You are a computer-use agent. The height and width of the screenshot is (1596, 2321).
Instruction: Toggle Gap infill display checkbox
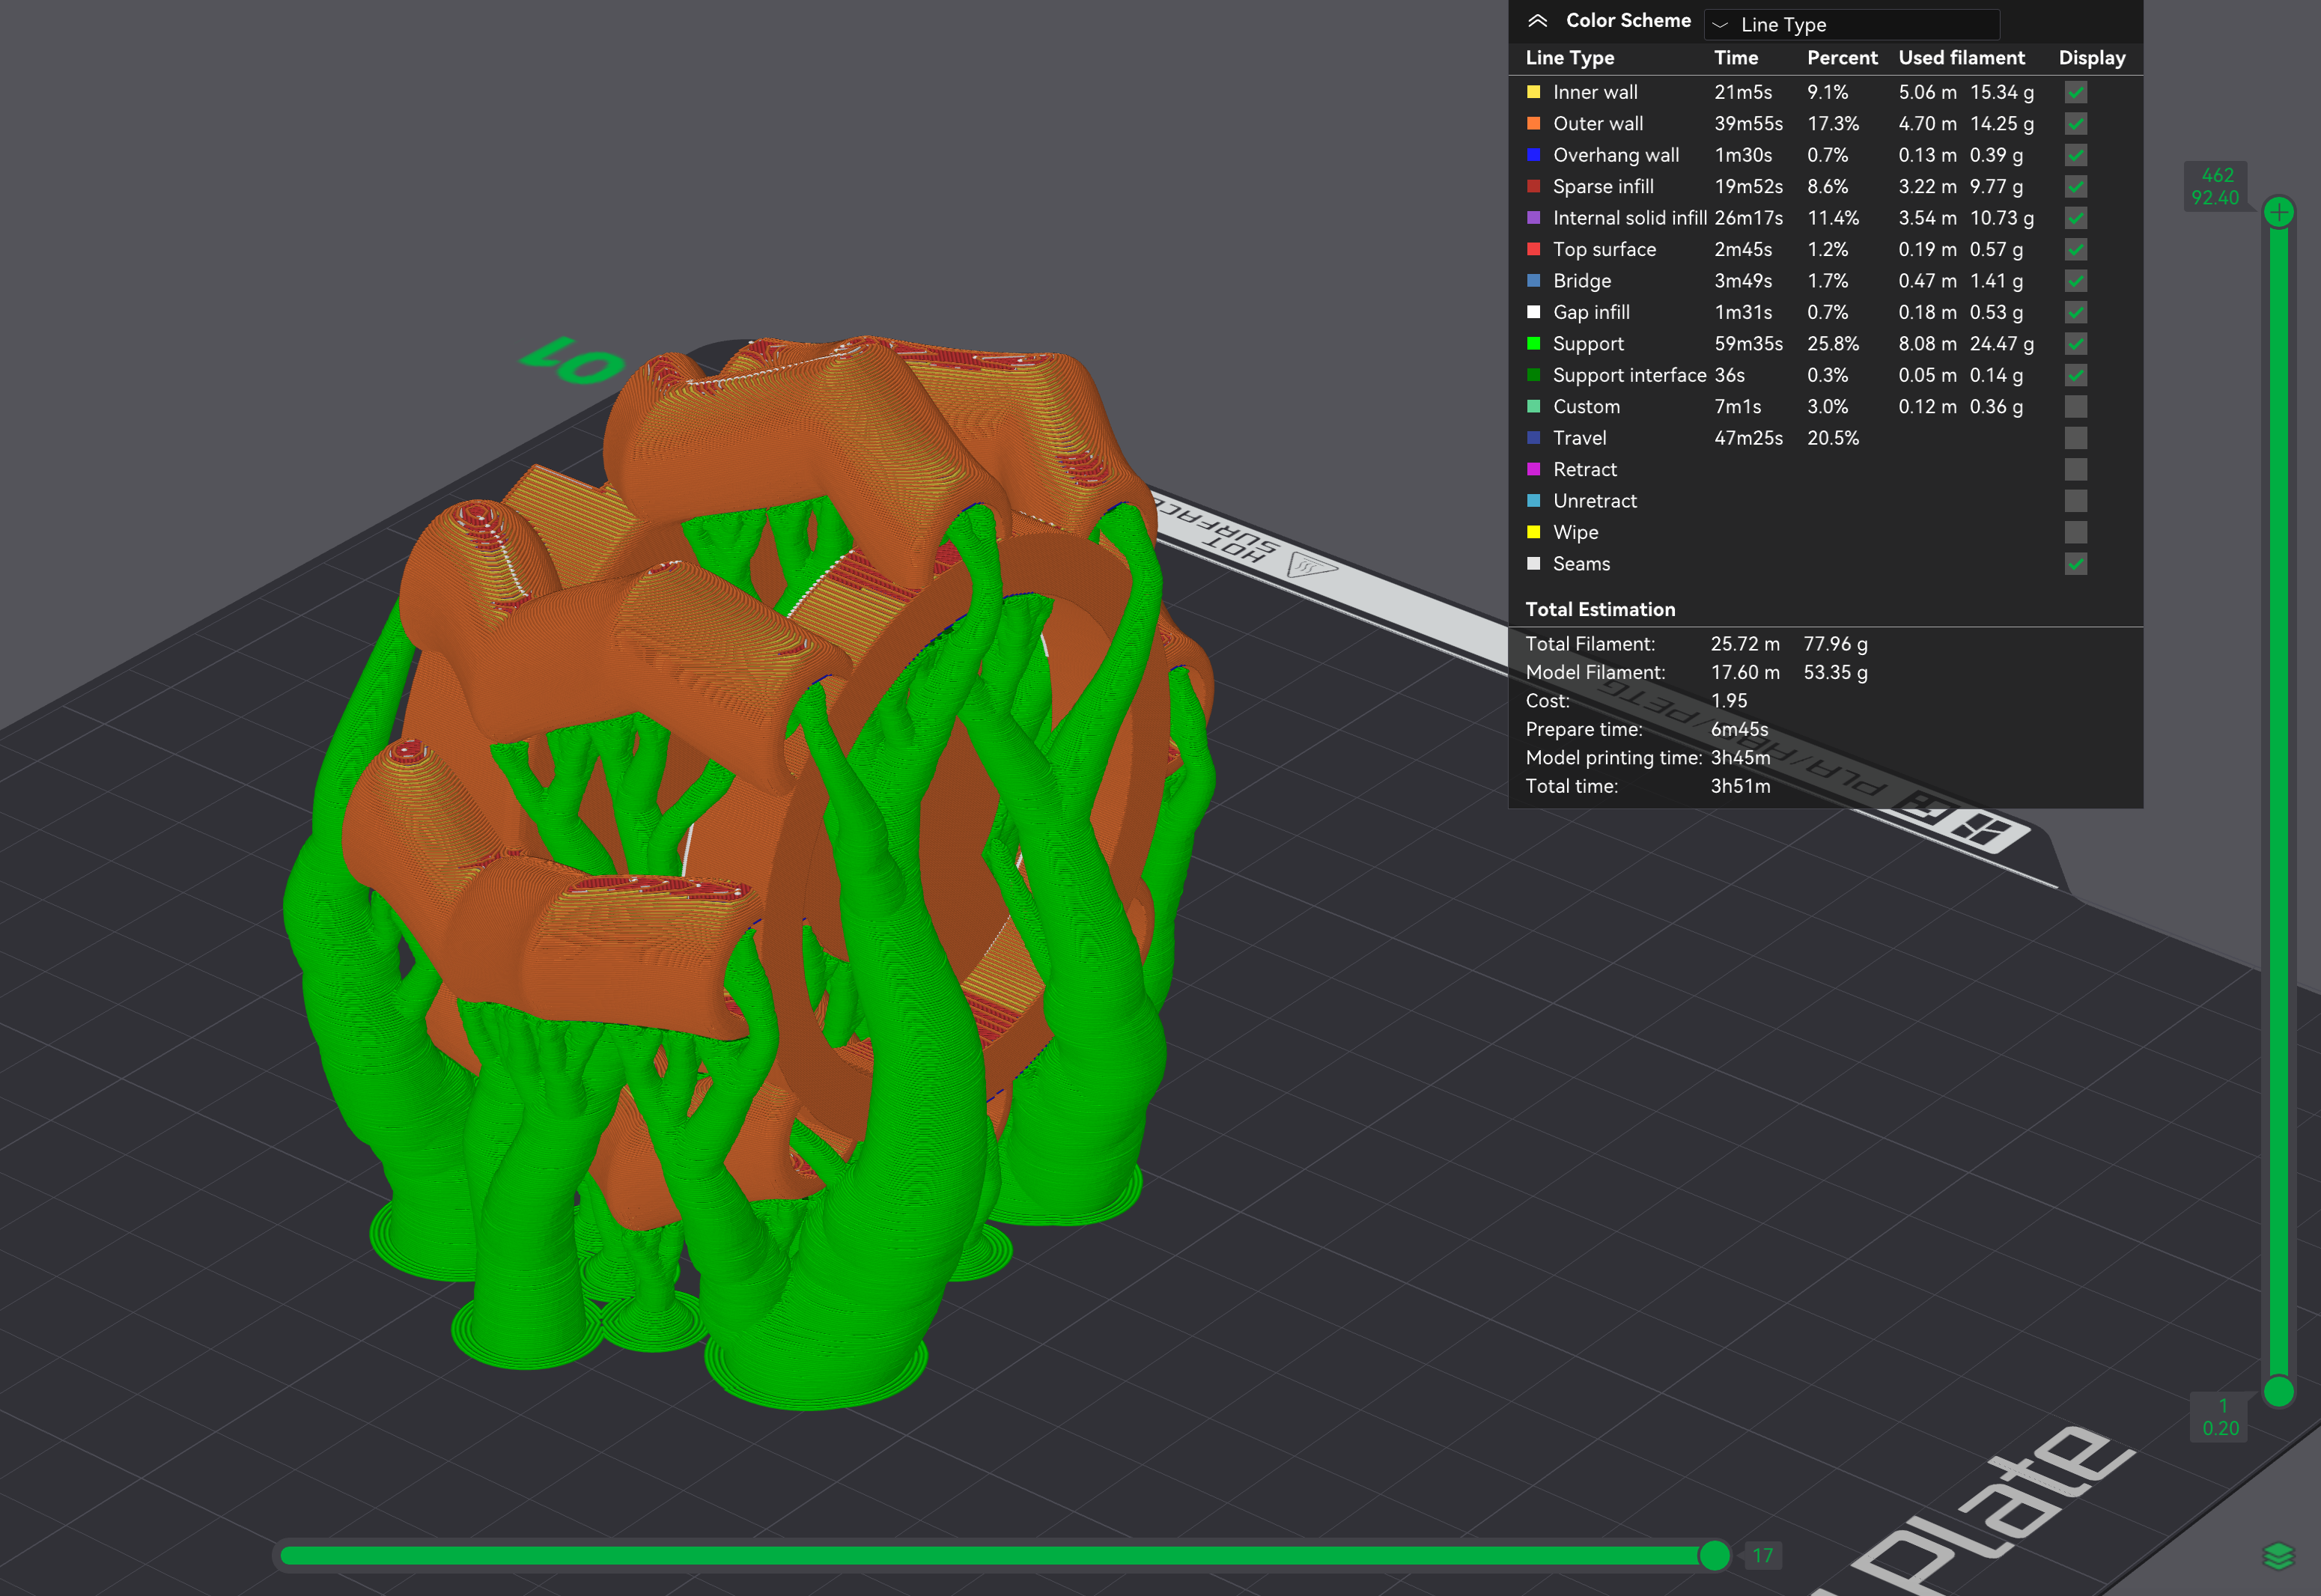(2076, 312)
